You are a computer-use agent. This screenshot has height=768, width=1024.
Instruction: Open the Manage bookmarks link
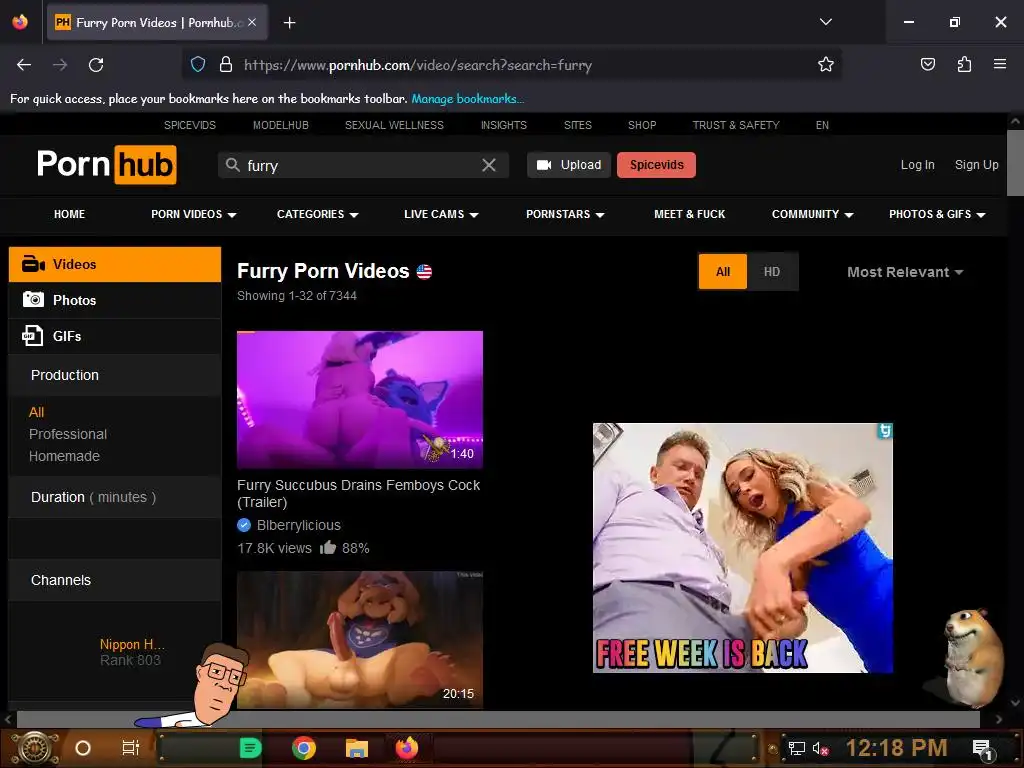468,99
